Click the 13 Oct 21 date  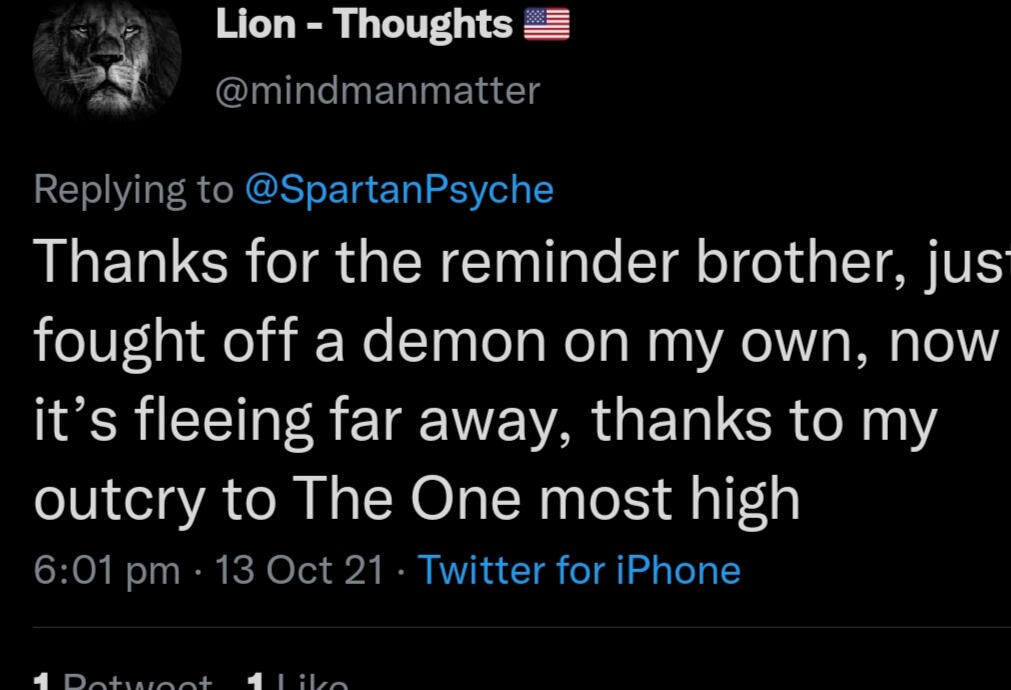pos(300,570)
